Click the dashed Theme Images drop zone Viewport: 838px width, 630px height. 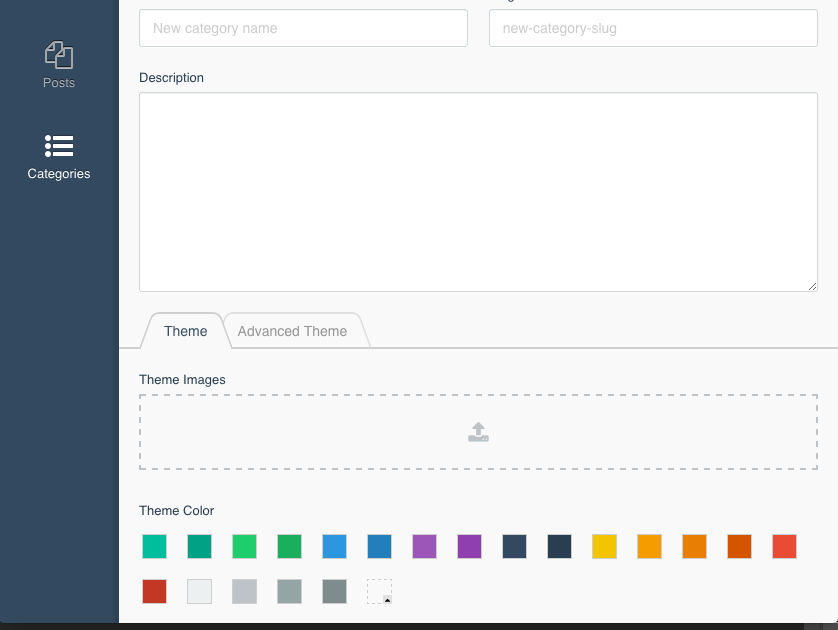pyautogui.click(x=478, y=432)
